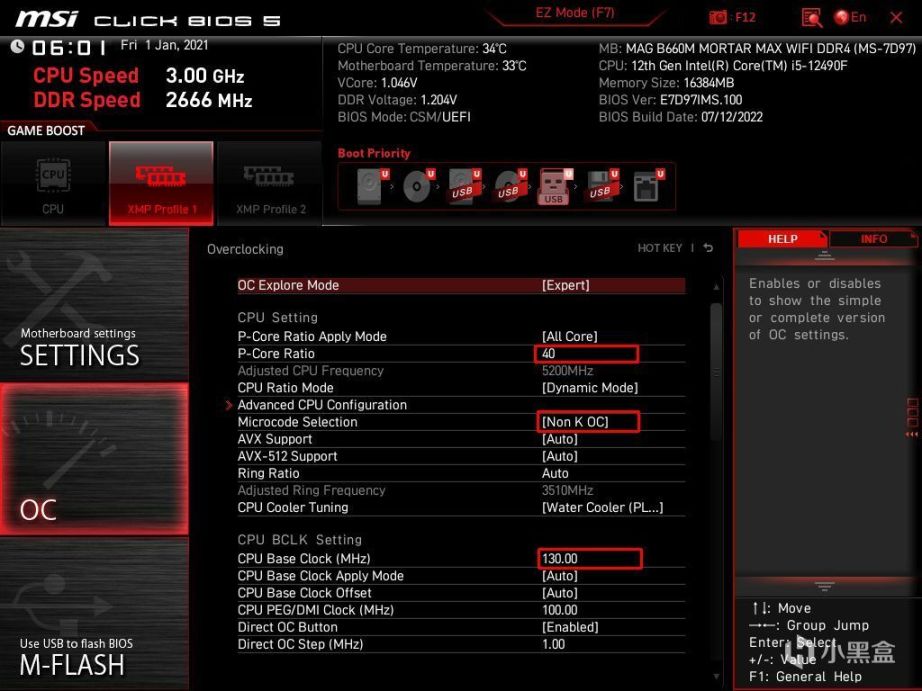Screen dimensions: 922x691
Task: Click the F12 screenshot camera icon
Action: (717, 17)
